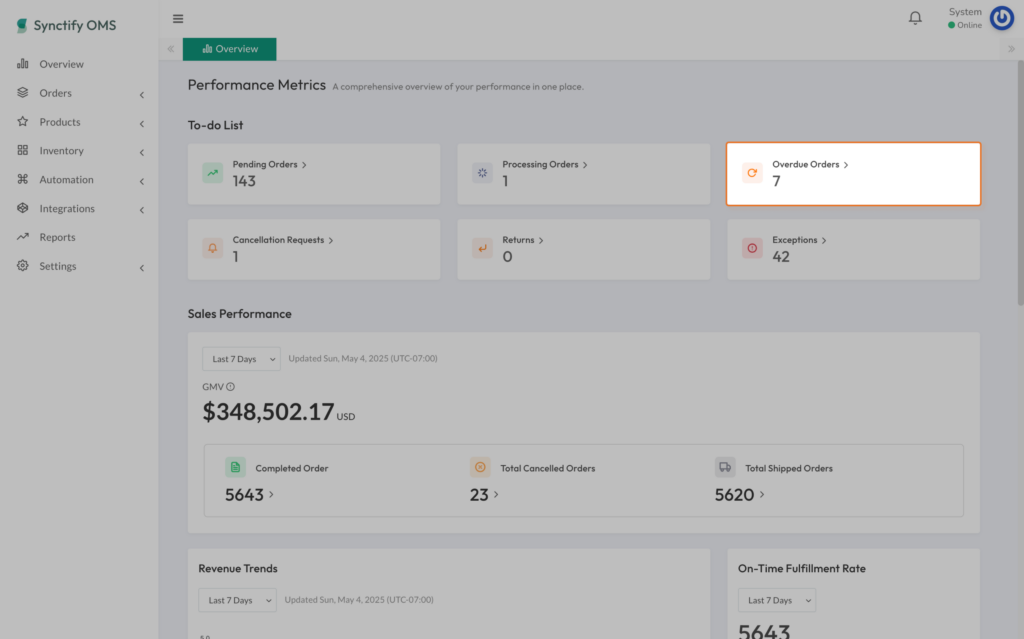The image size is (1024, 639).
Task: Expand the Products sidebar submenu chevron
Action: (142, 123)
